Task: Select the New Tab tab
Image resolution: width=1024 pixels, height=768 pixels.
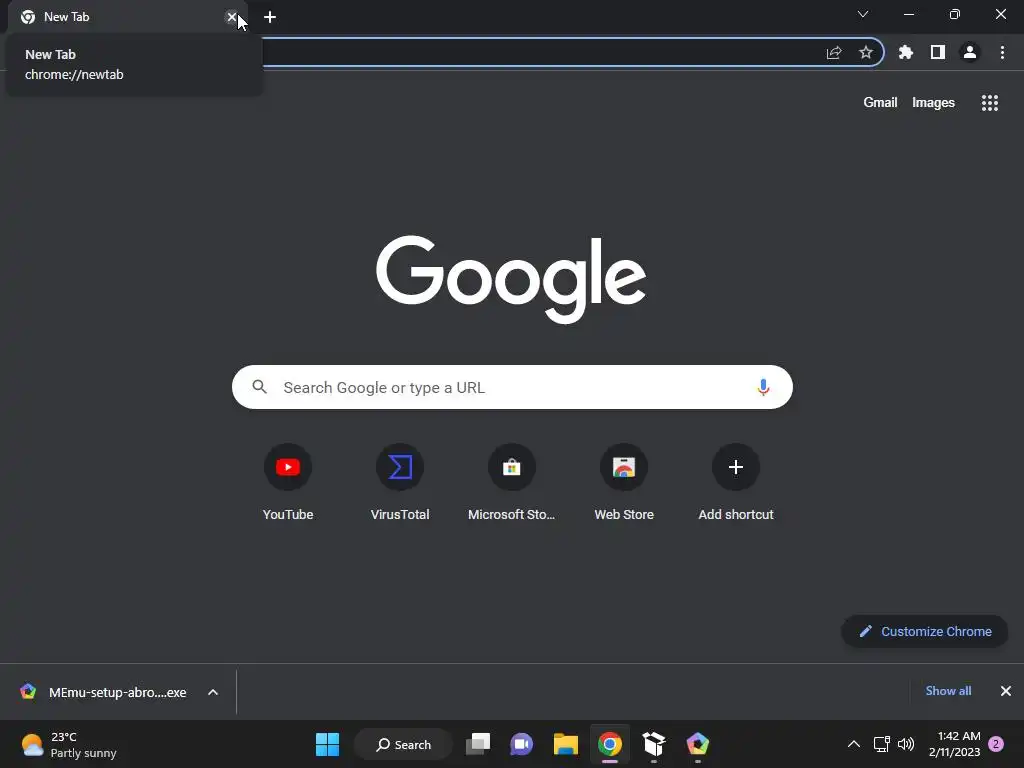Action: click(x=124, y=17)
